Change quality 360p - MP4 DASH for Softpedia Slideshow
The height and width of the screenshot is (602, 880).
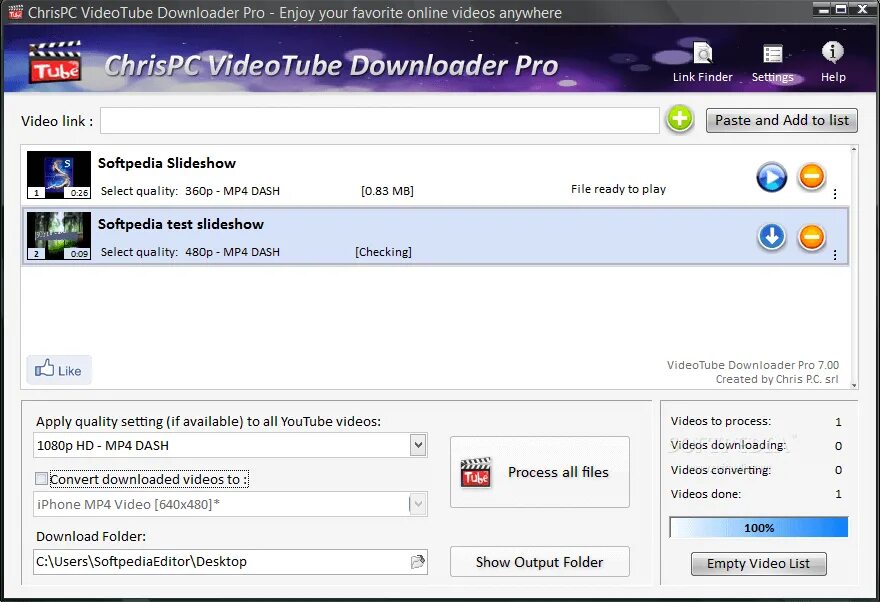click(232, 191)
